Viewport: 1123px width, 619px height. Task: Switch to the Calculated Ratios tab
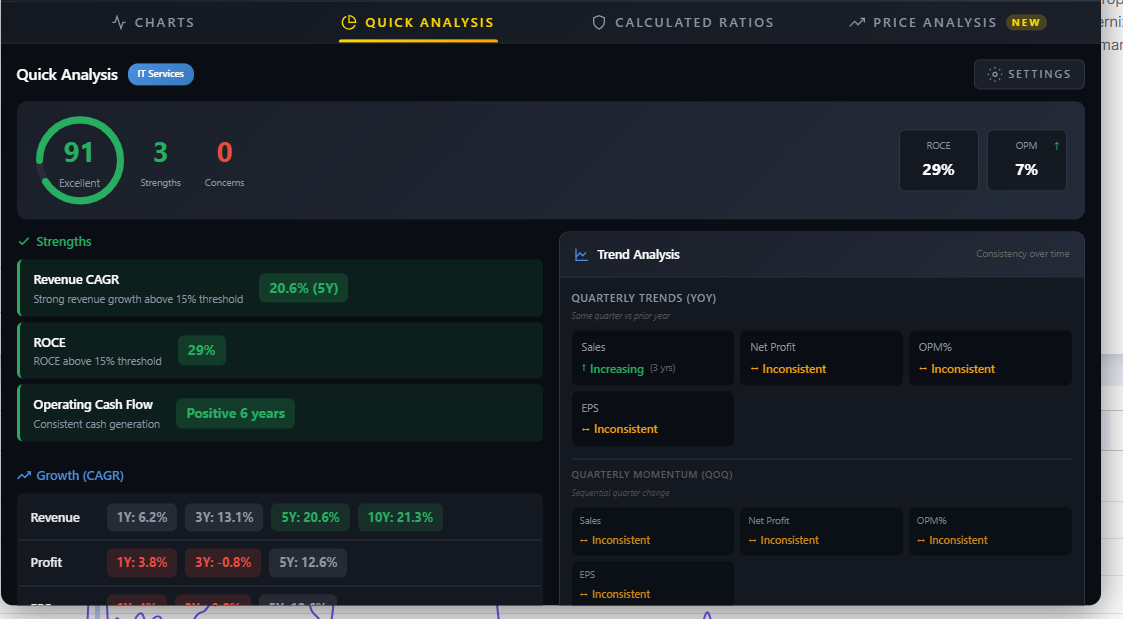pyautogui.click(x=683, y=22)
